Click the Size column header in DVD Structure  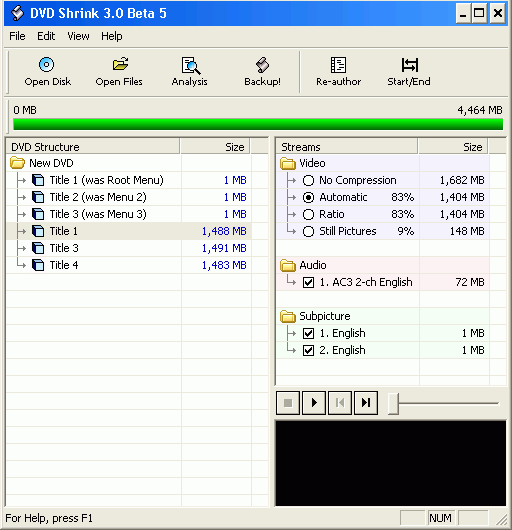pos(215,147)
